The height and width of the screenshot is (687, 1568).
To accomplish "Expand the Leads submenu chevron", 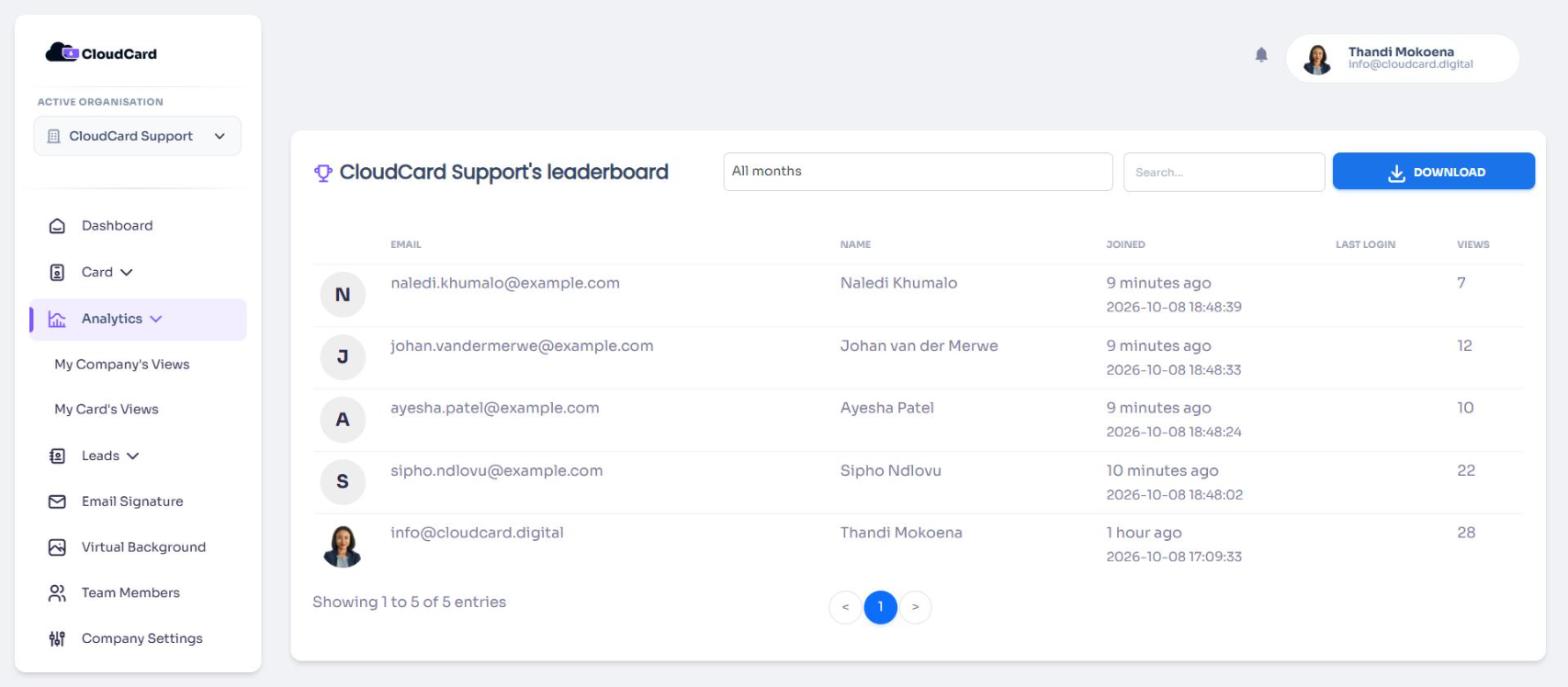I will [x=133, y=456].
